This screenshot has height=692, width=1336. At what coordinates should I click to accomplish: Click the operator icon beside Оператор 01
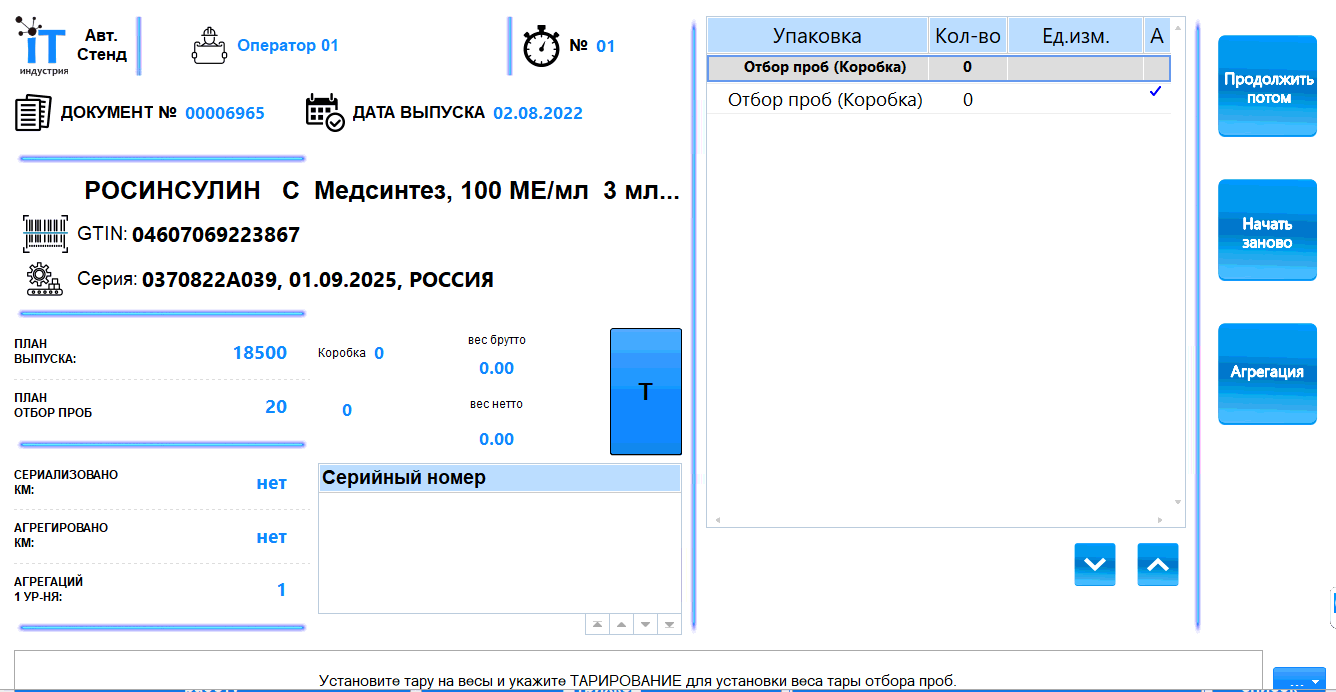click(208, 47)
